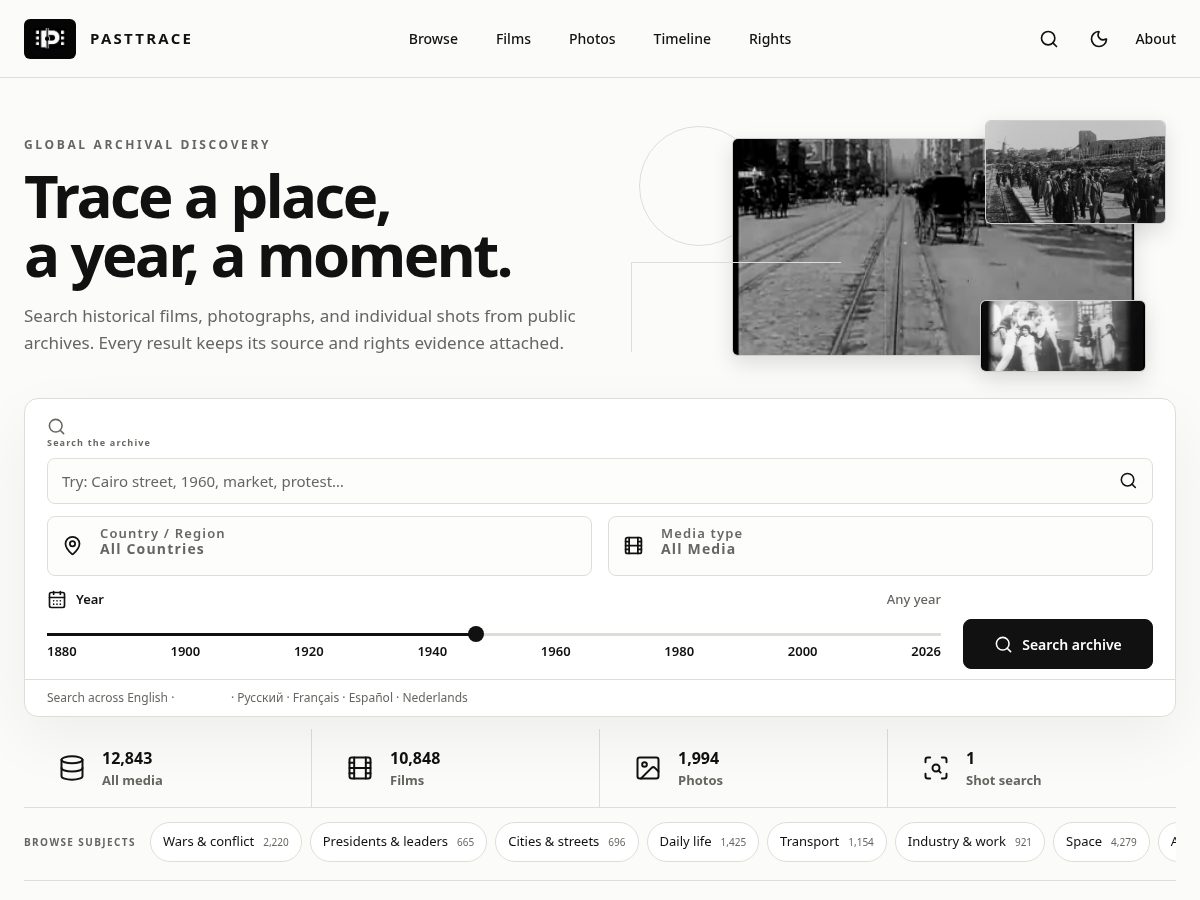Image resolution: width=1200 pixels, height=900 pixels.
Task: Click the 2026 end label of slider
Action: click(926, 652)
